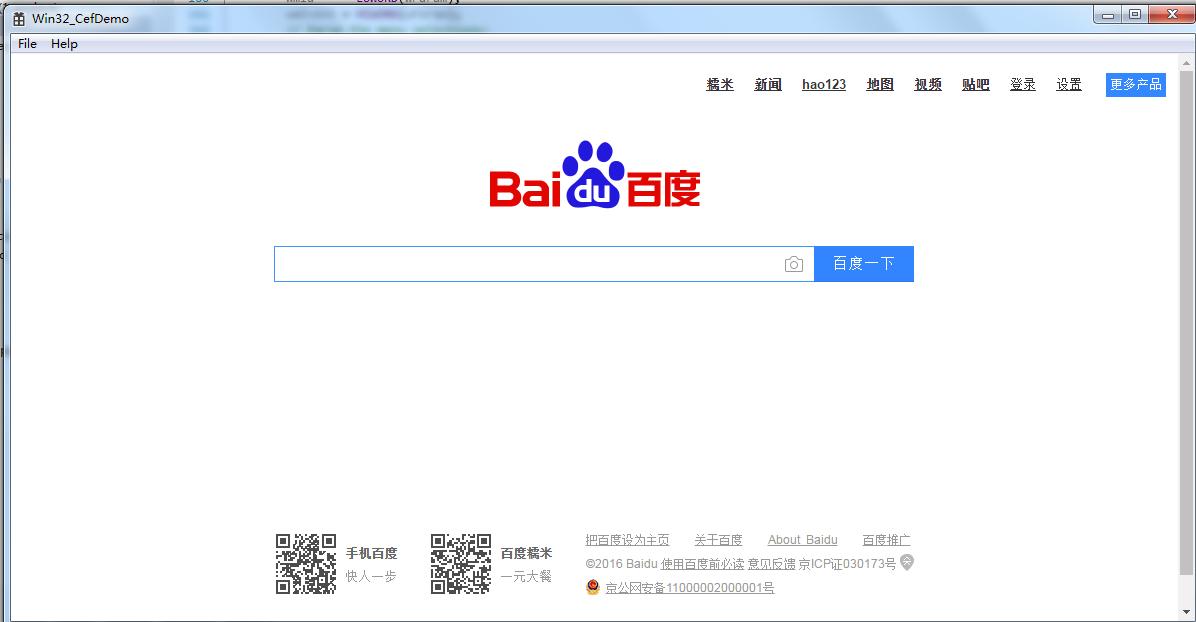This screenshot has height=622, width=1196.
Task: Minimize the Win32_CefDemo window
Action: tap(1108, 15)
